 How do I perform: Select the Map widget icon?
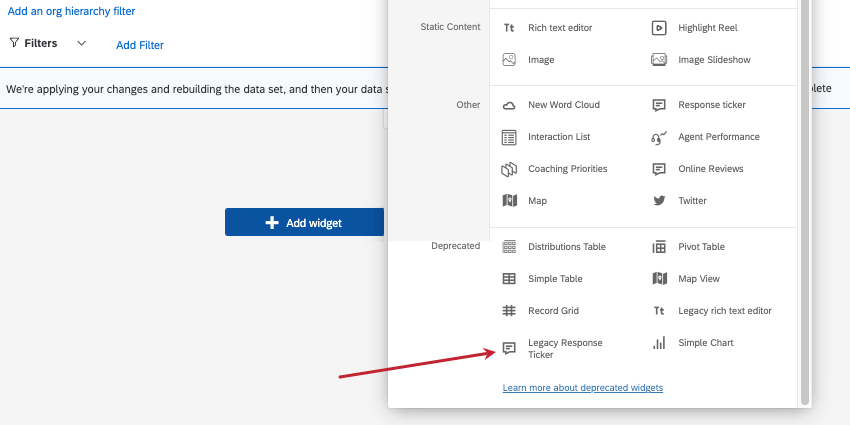tap(510, 201)
